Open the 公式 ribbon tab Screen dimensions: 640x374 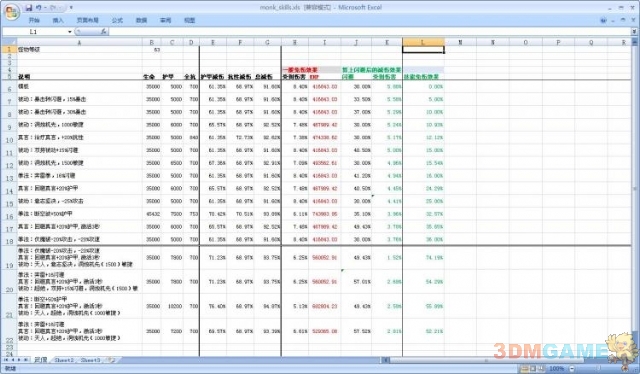pos(117,20)
